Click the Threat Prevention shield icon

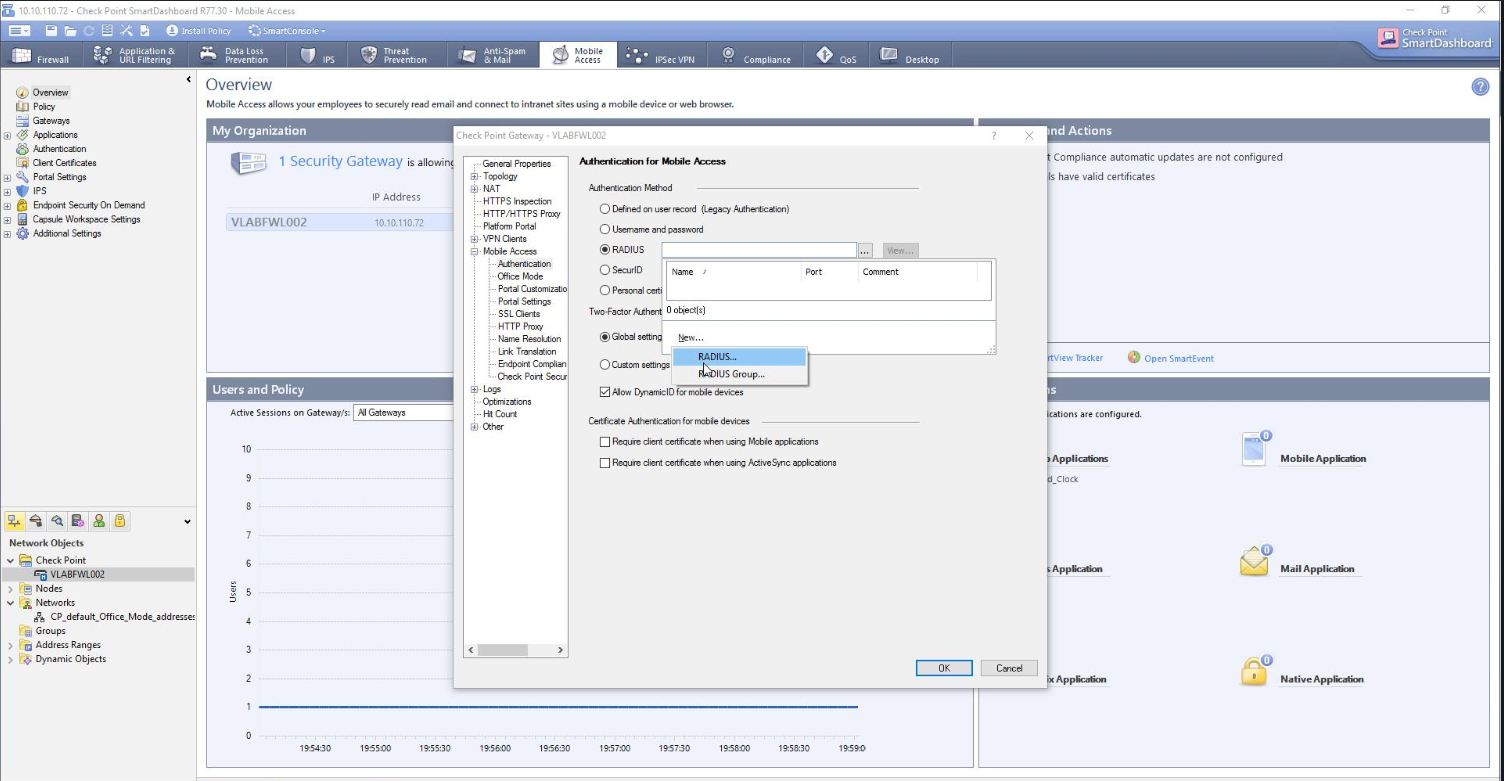(x=369, y=56)
